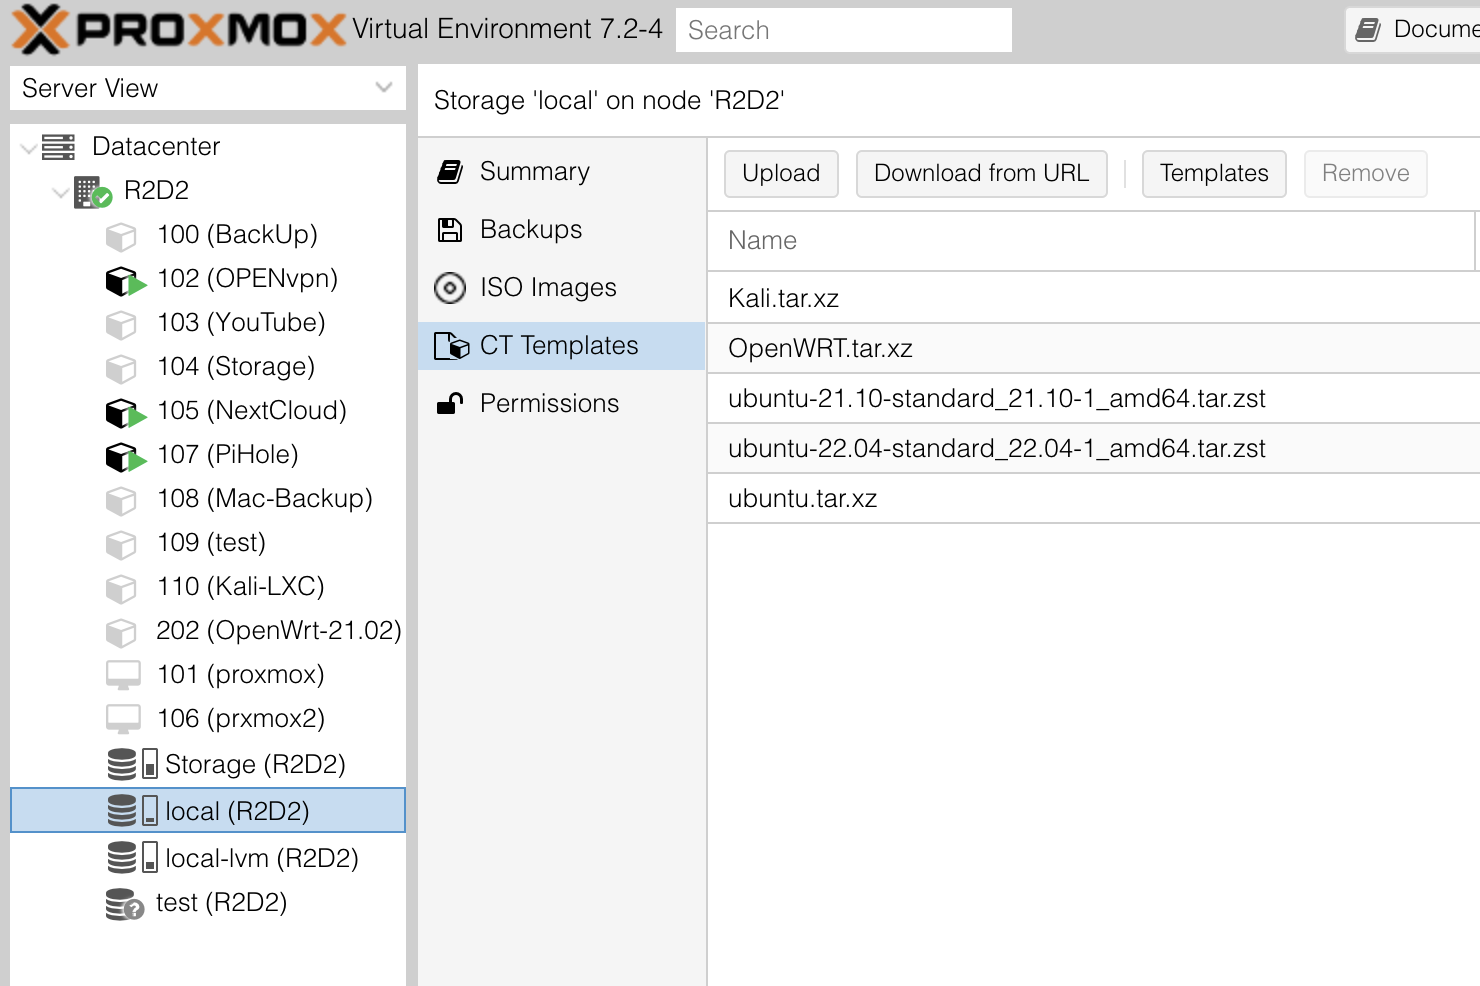Click the Upload button
Viewport: 1480px width, 986px height.
pos(781,173)
